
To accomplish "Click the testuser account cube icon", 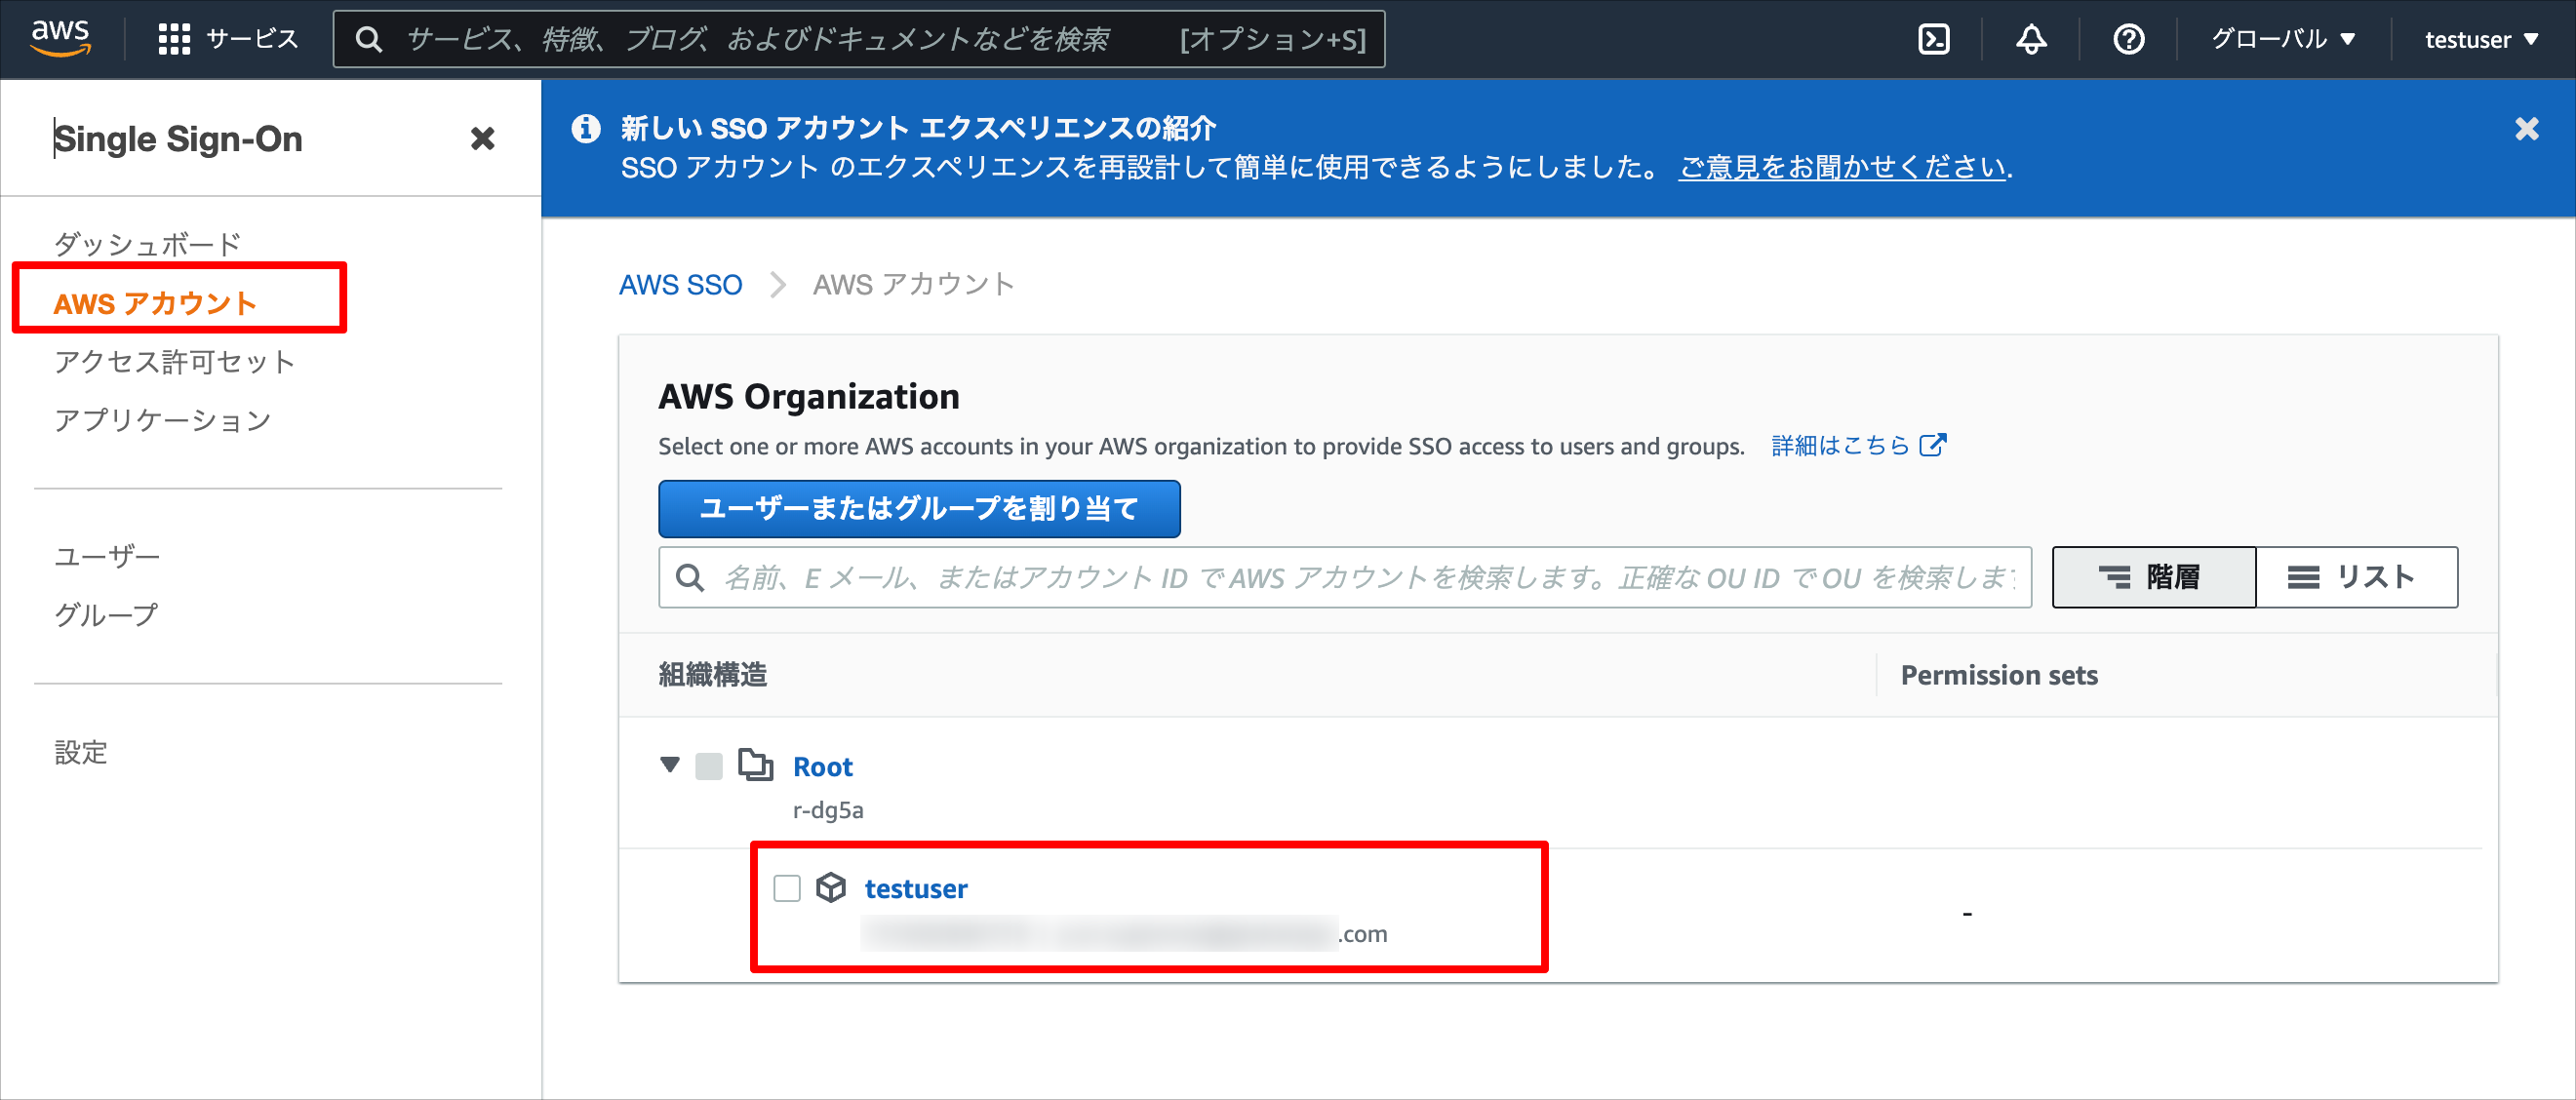I will (831, 887).
